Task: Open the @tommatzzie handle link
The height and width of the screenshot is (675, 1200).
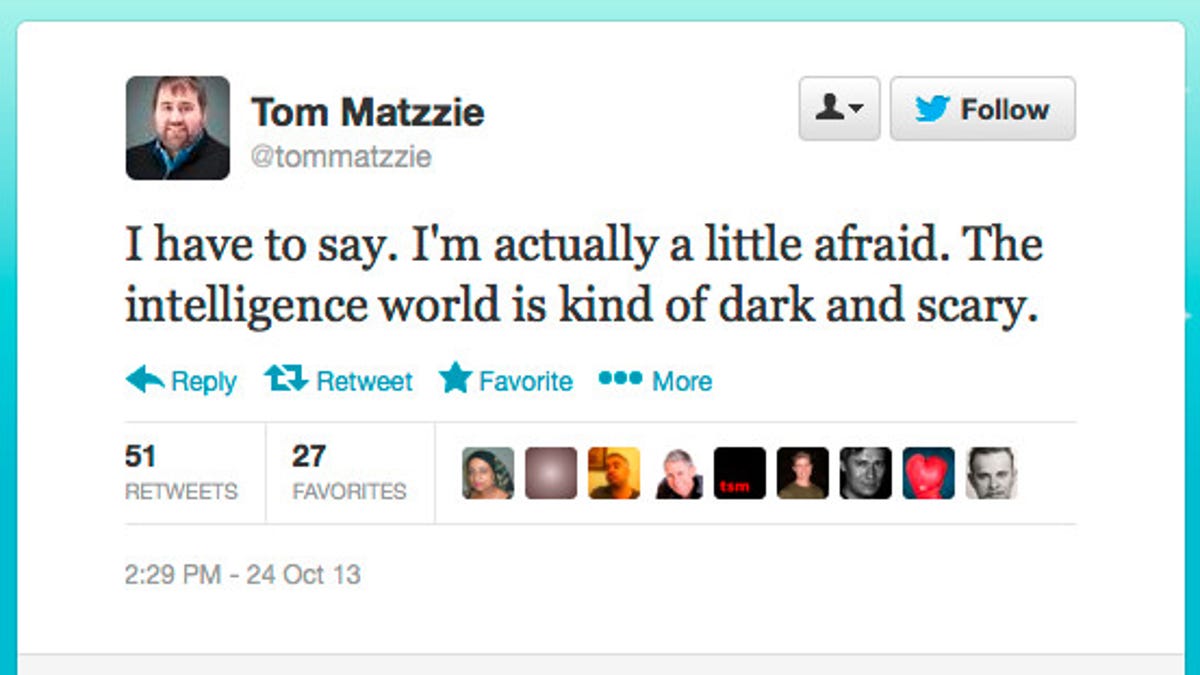Action: [341, 157]
